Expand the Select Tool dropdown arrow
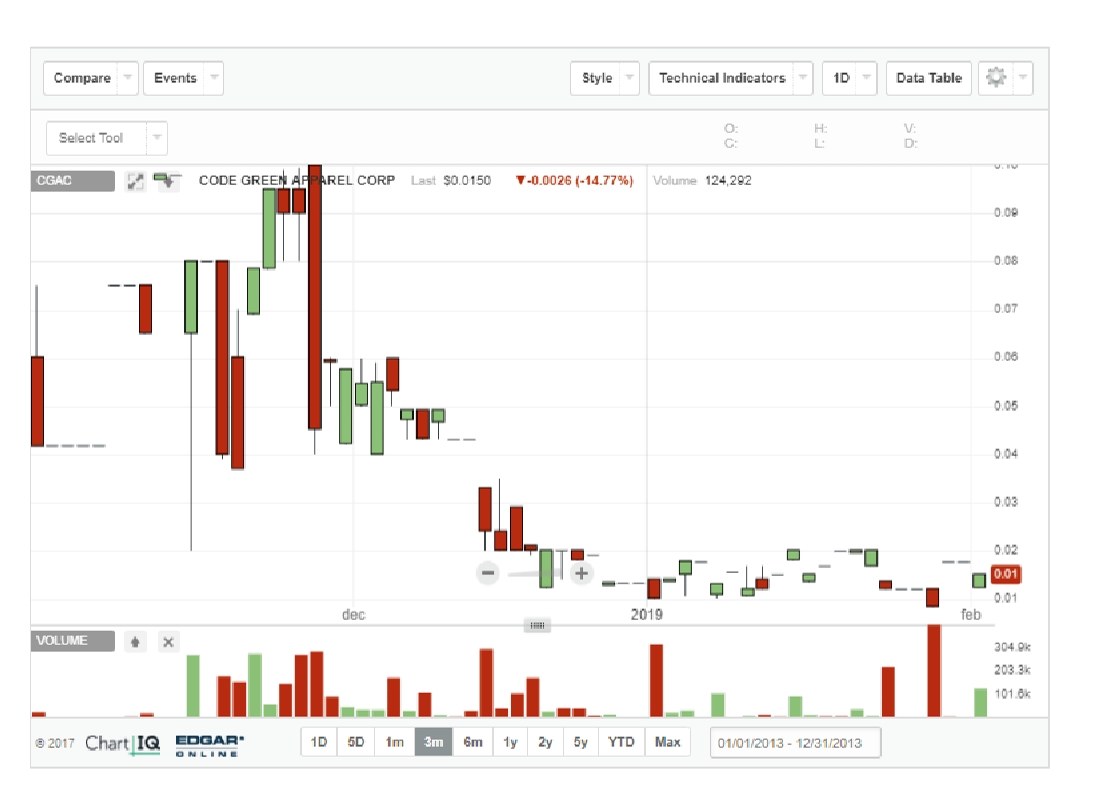This screenshot has width=1100, height=800. (157, 138)
